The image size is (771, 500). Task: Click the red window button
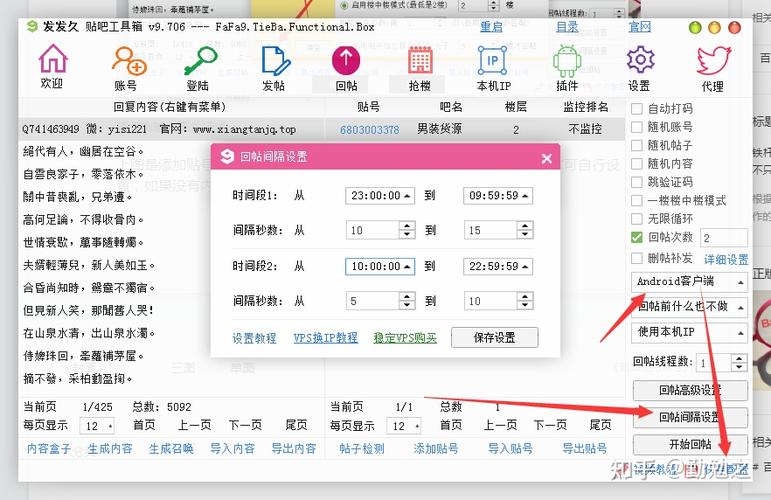click(734, 28)
